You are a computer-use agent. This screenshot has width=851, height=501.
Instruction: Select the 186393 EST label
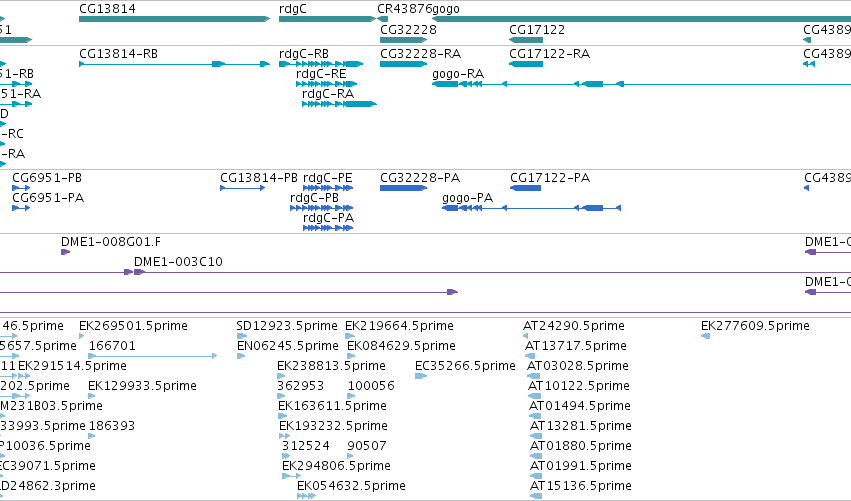(x=112, y=426)
